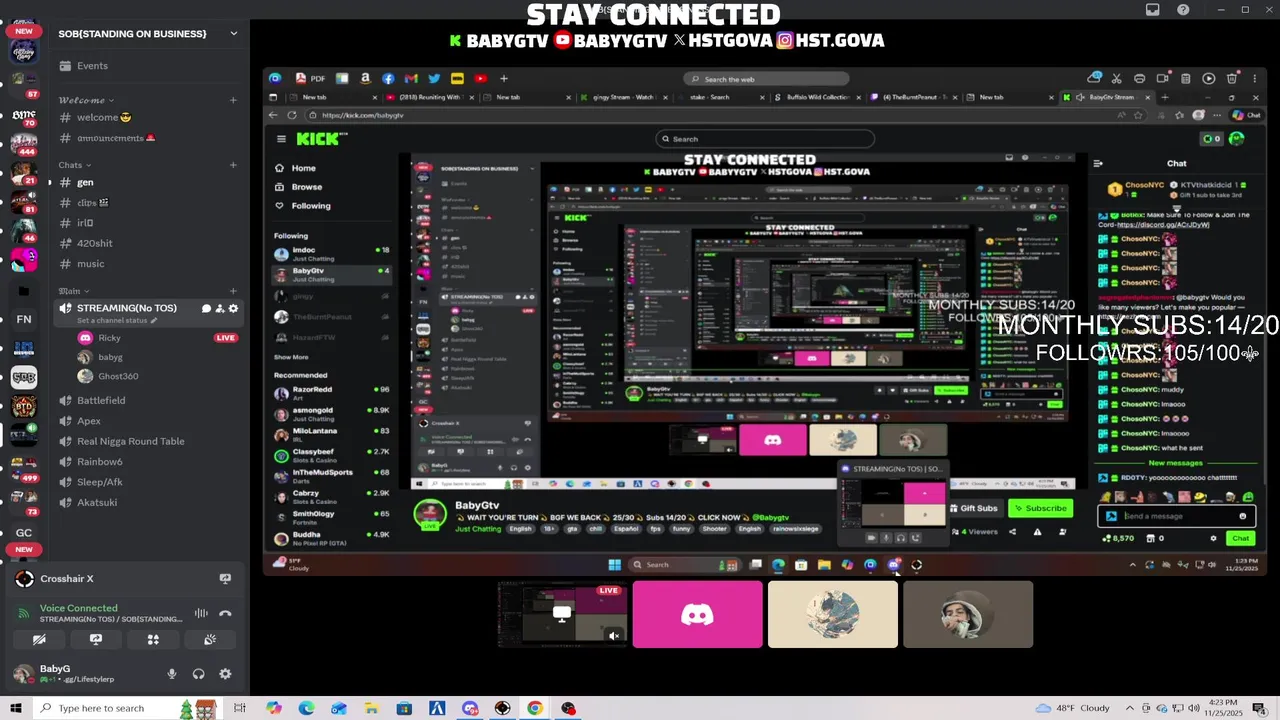Open the SOB{STANDING ON BUSINESS} server dropdown
The width and height of the screenshot is (1280, 720).
pyautogui.click(x=234, y=33)
